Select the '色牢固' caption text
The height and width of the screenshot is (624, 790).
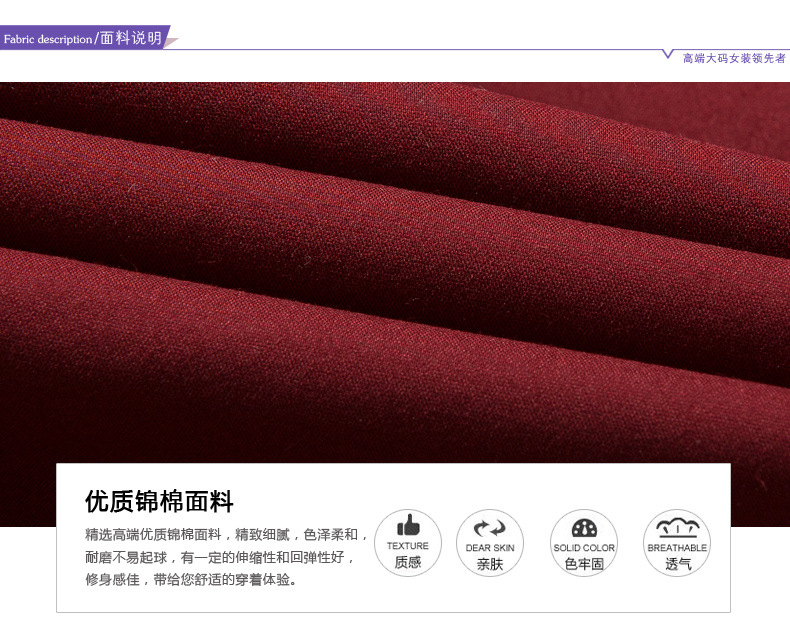[x=584, y=564]
